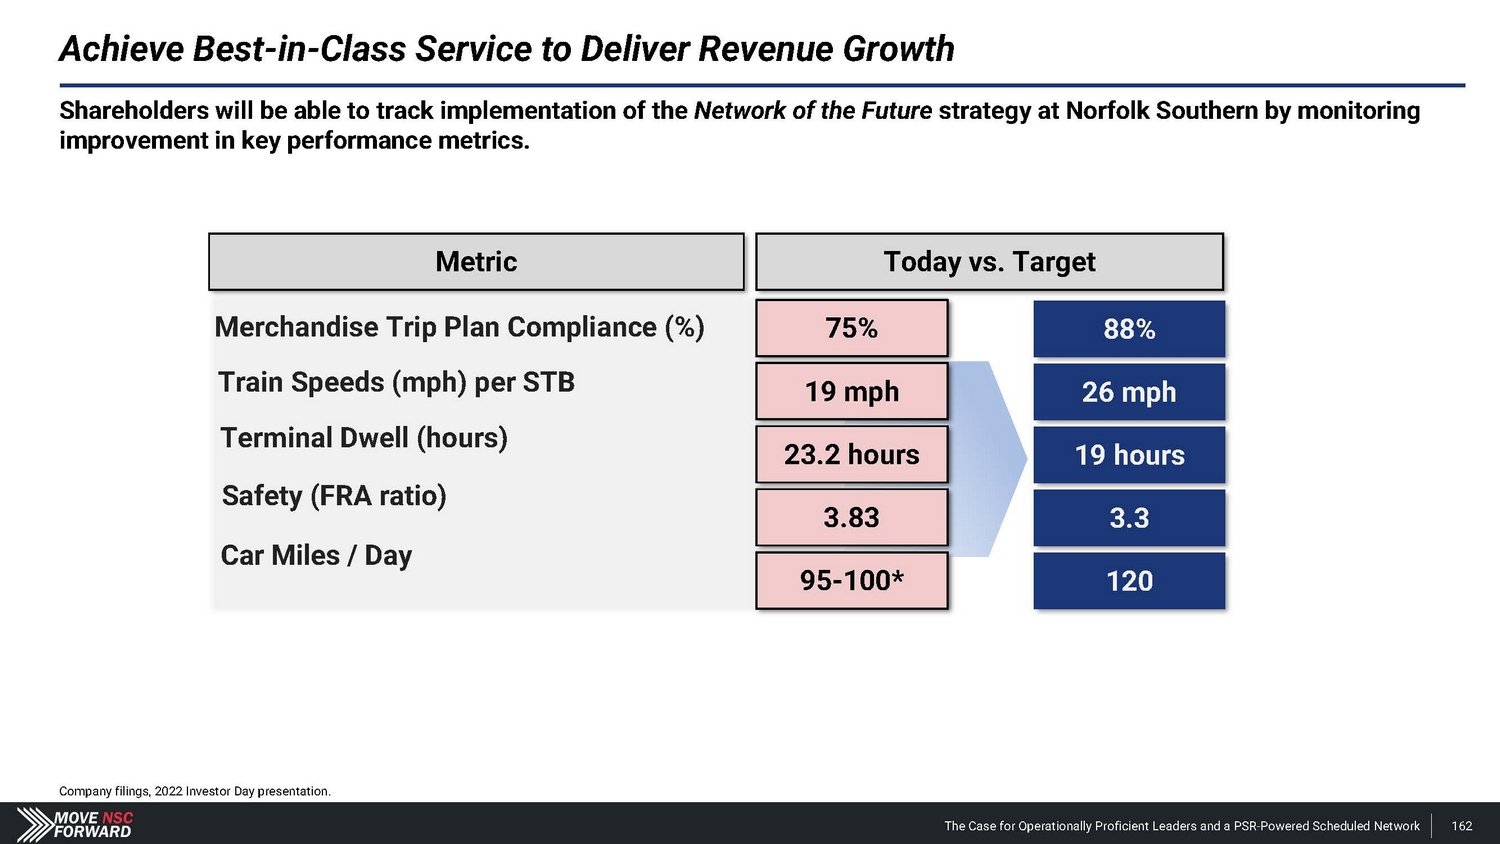
Task: Click the 19 hours target box
Action: (1129, 455)
